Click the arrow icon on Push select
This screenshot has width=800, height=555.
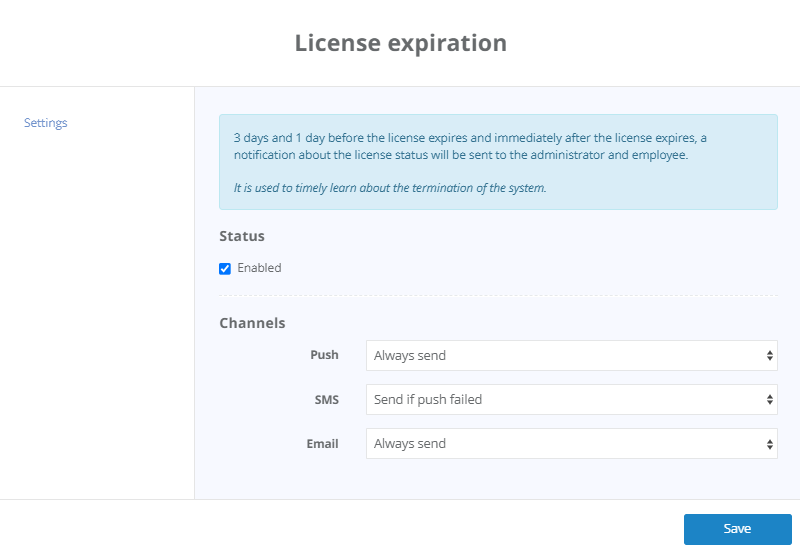(769, 356)
